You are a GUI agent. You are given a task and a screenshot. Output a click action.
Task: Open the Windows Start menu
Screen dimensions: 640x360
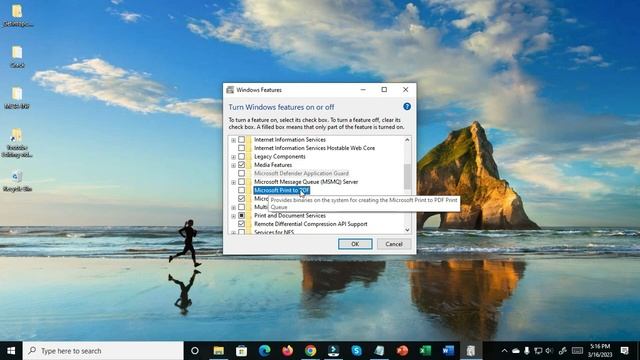pos(11,351)
